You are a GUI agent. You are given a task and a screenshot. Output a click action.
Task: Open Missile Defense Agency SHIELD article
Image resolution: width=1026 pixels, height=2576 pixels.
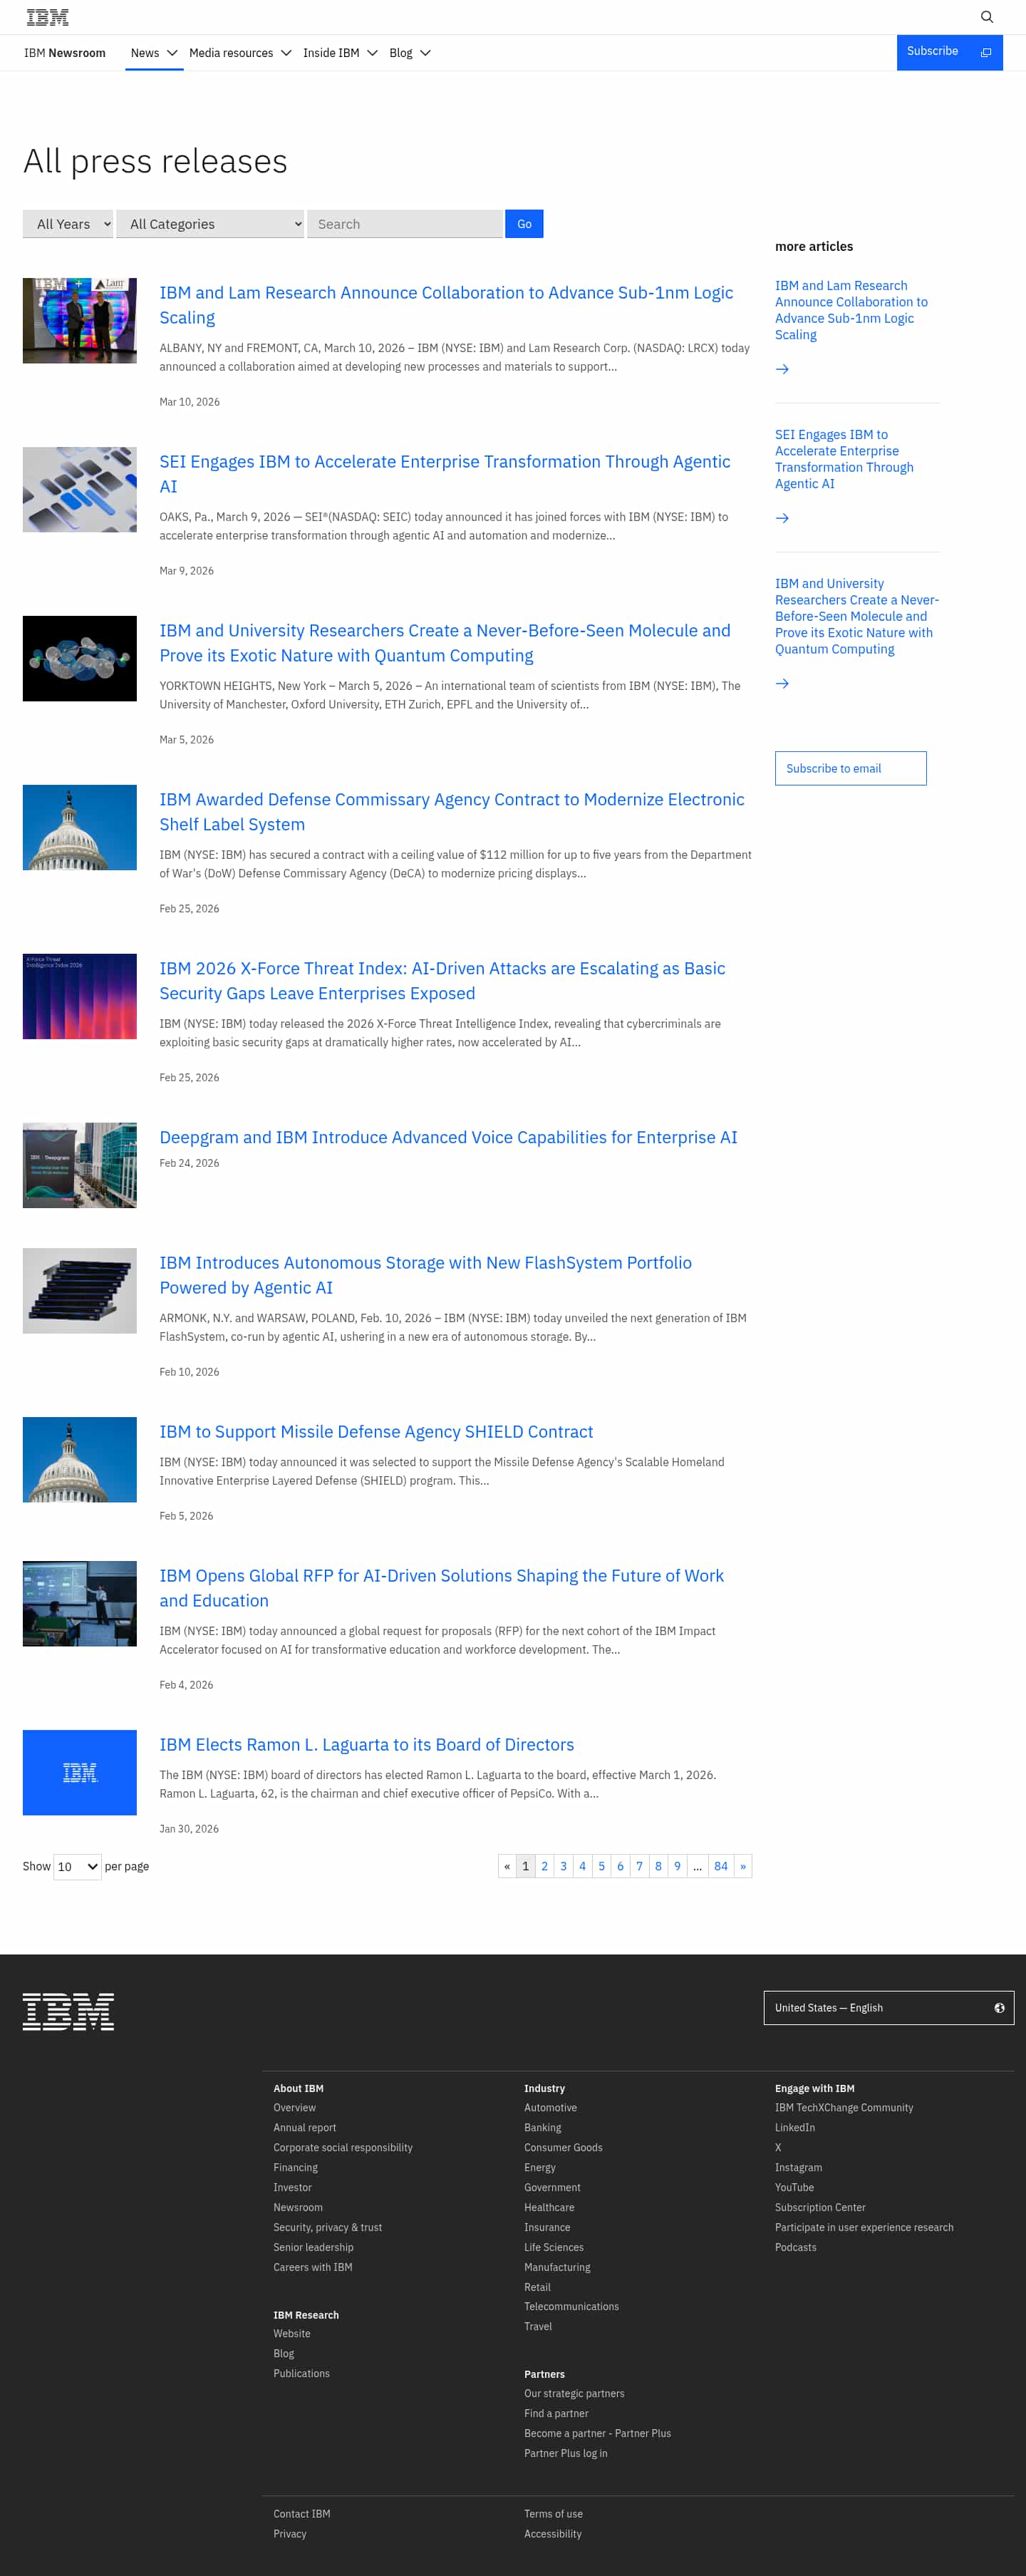(376, 1432)
